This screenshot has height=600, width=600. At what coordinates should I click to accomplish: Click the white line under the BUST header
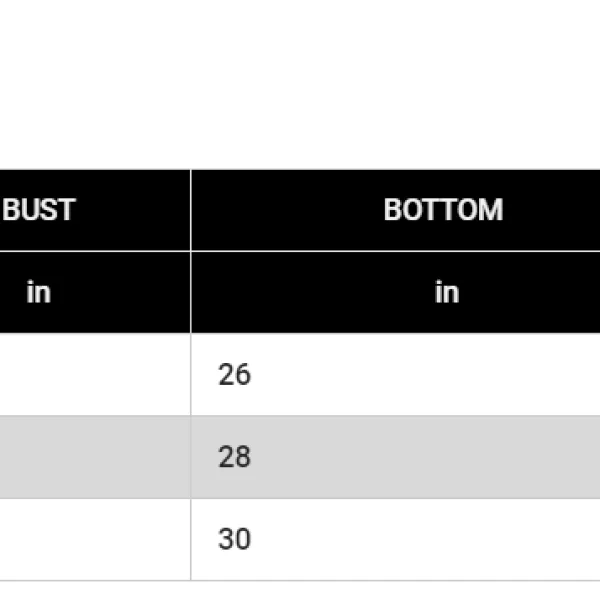click(95, 251)
